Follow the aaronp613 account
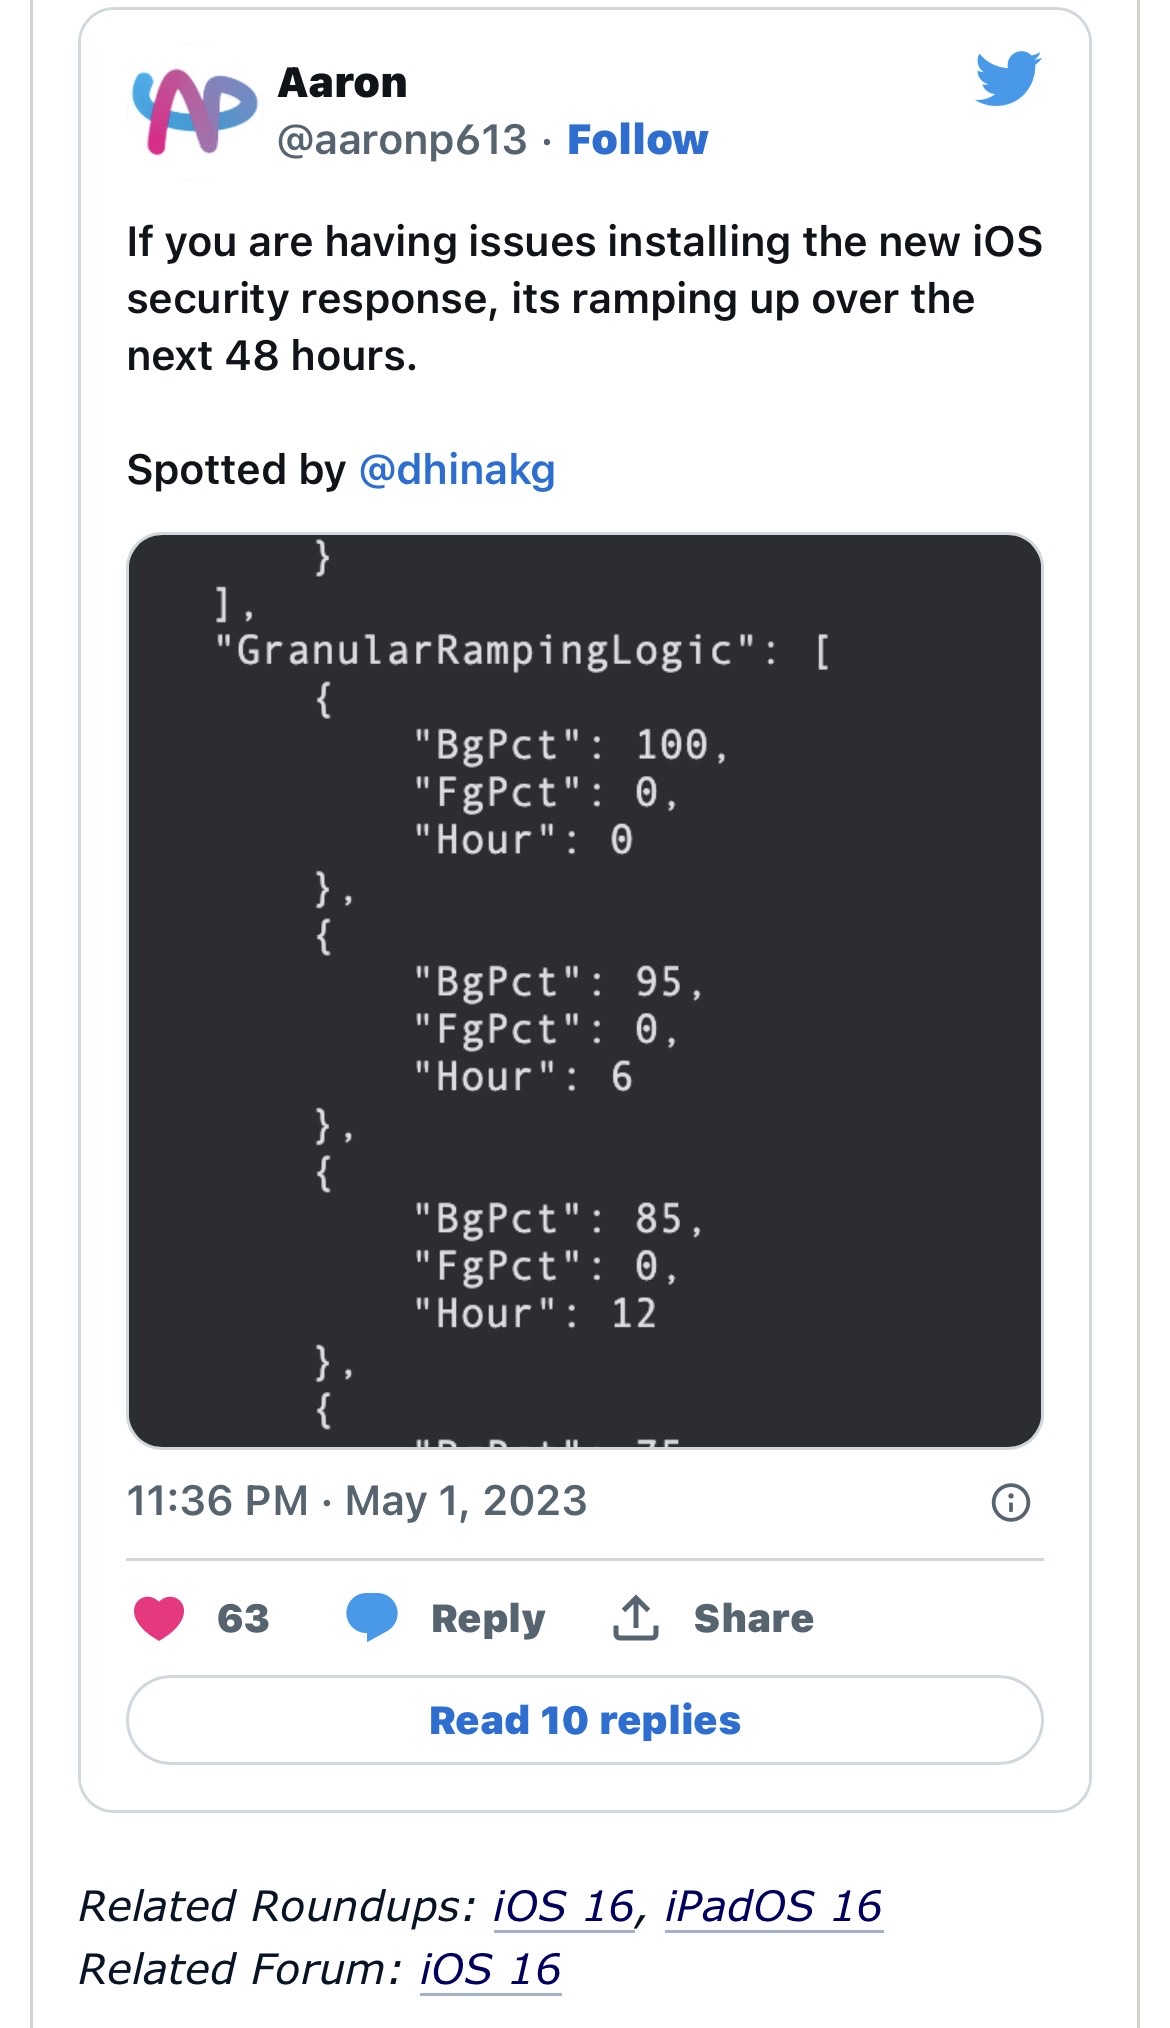1170x2028 pixels. (637, 140)
